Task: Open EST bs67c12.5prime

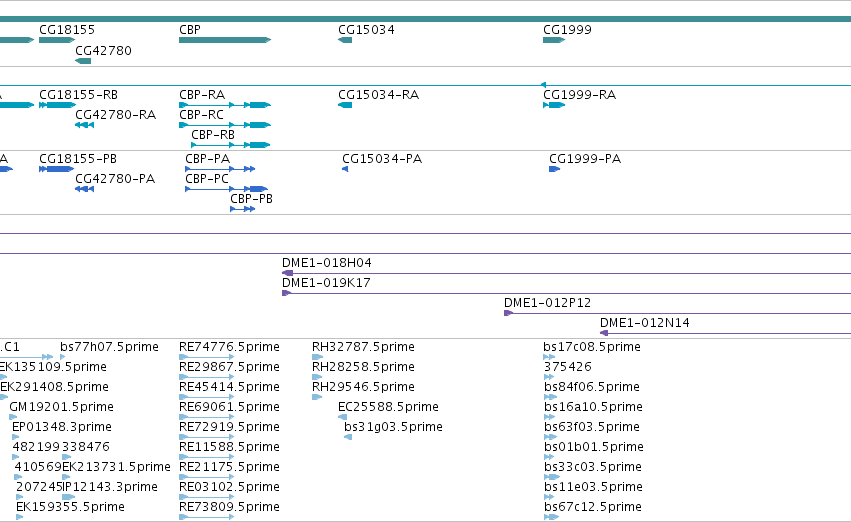Action: click(593, 507)
